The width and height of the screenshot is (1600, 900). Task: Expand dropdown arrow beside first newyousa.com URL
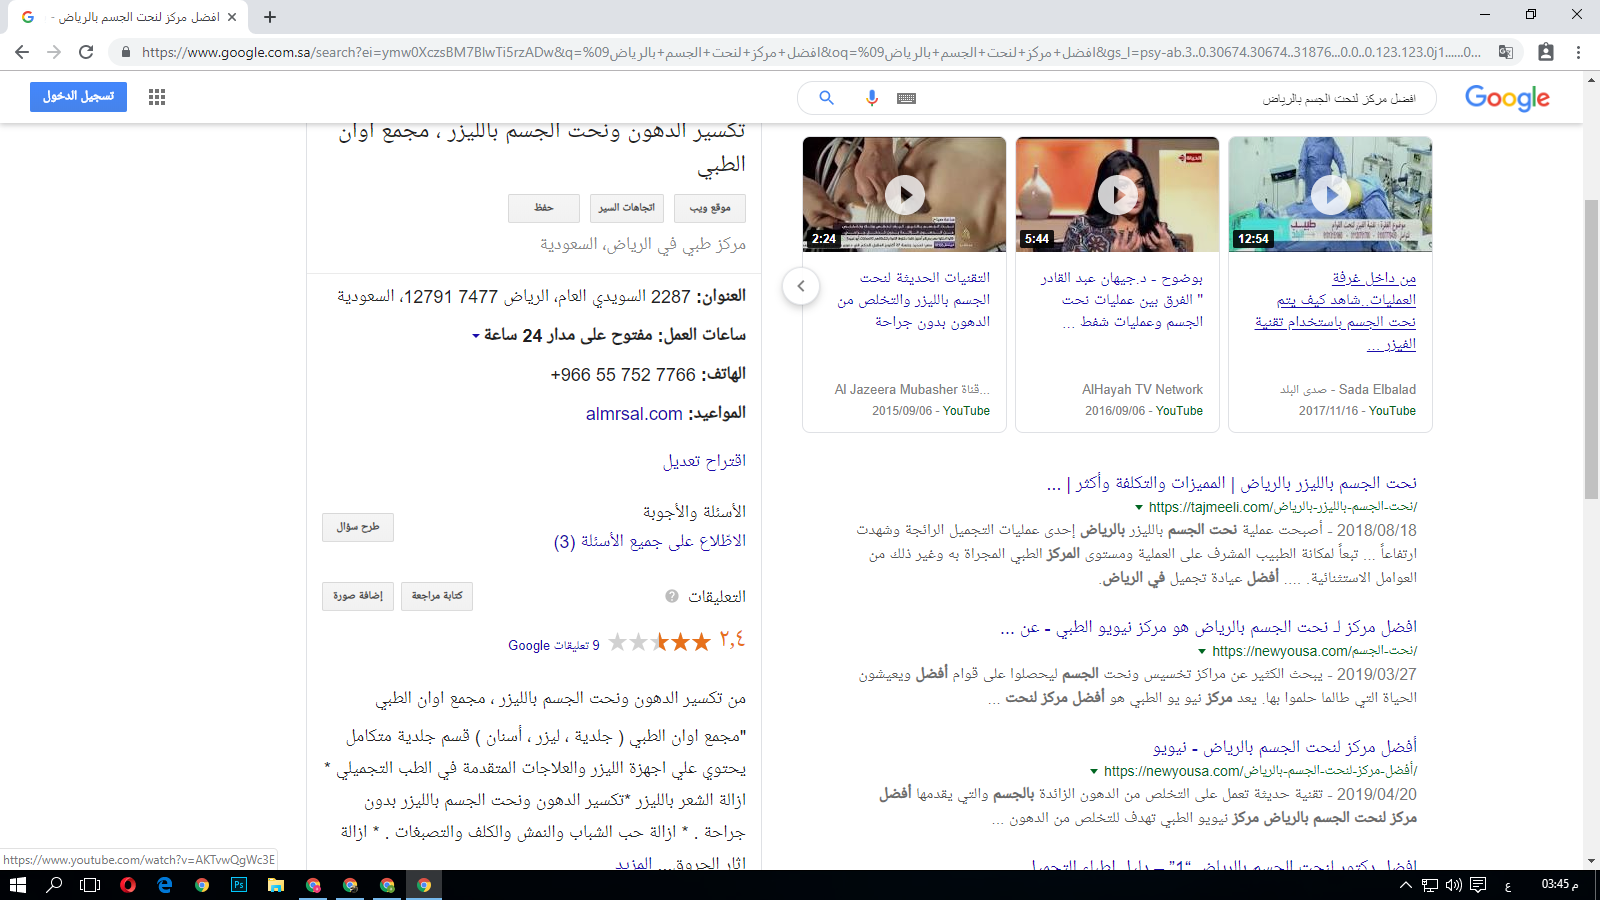[x=1202, y=652]
